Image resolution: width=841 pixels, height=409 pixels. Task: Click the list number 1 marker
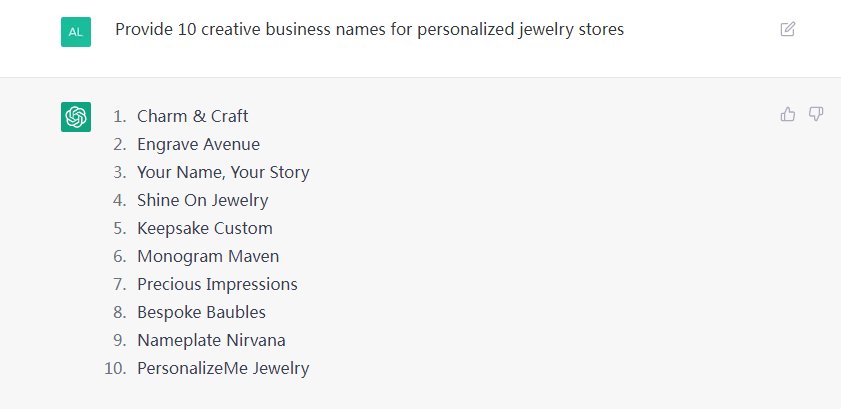coord(119,116)
